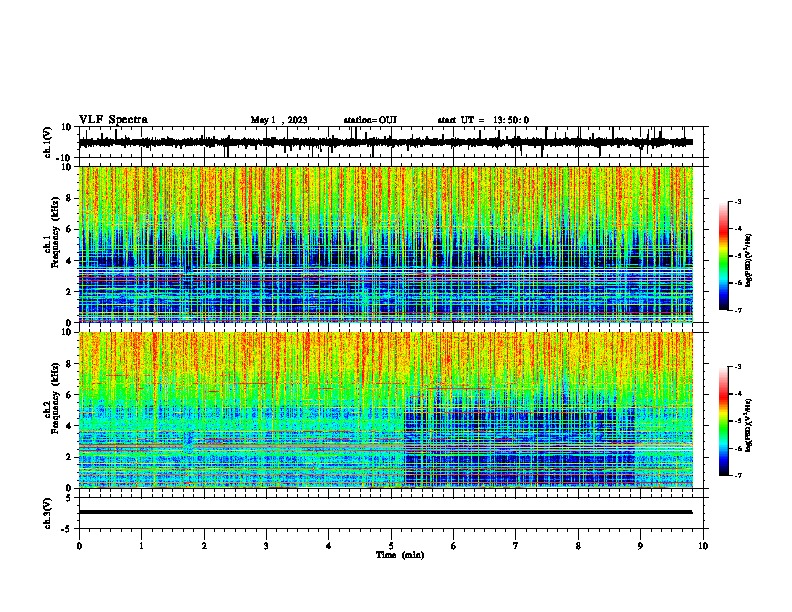Click the "-3" tick on ch.1 colorbar
This screenshot has height=612, width=792.
click(737, 201)
